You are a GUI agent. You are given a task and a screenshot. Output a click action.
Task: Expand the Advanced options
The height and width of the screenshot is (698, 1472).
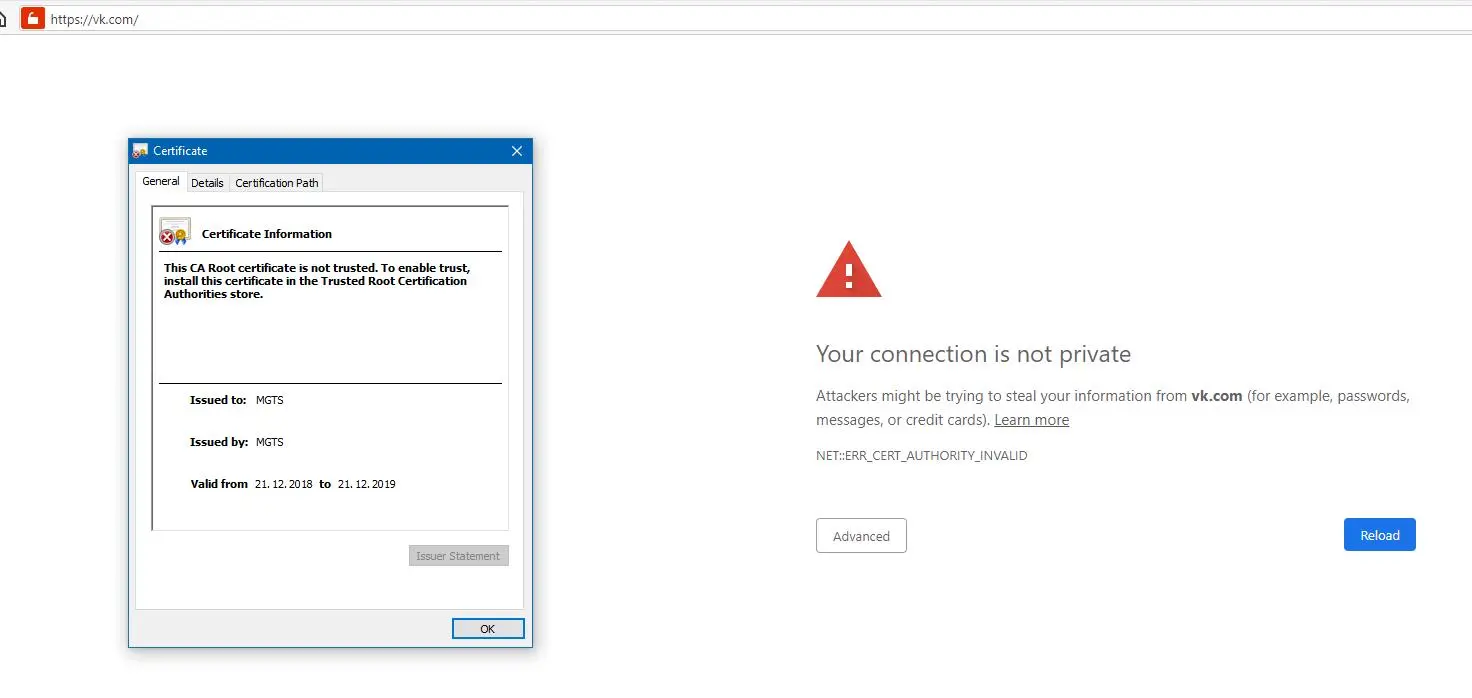861,536
